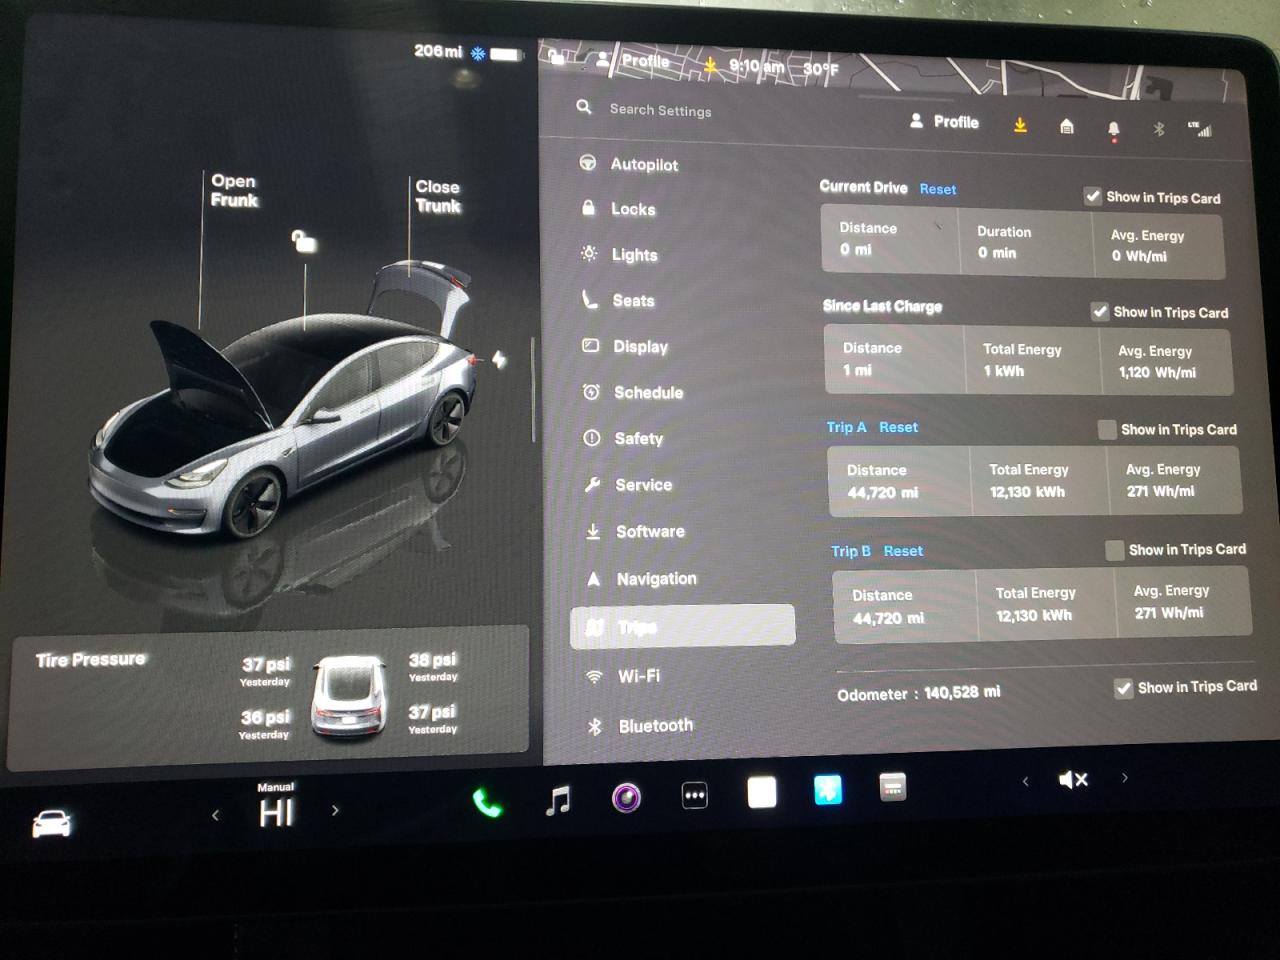Open Profile button in settings header
Viewport: 1280px width, 960px height.
point(945,121)
